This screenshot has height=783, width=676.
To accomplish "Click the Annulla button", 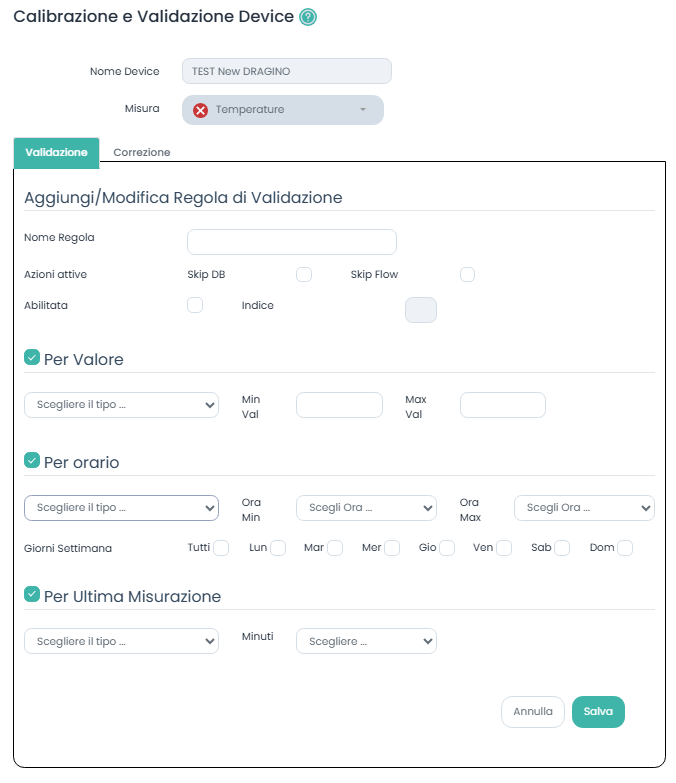I will (533, 712).
